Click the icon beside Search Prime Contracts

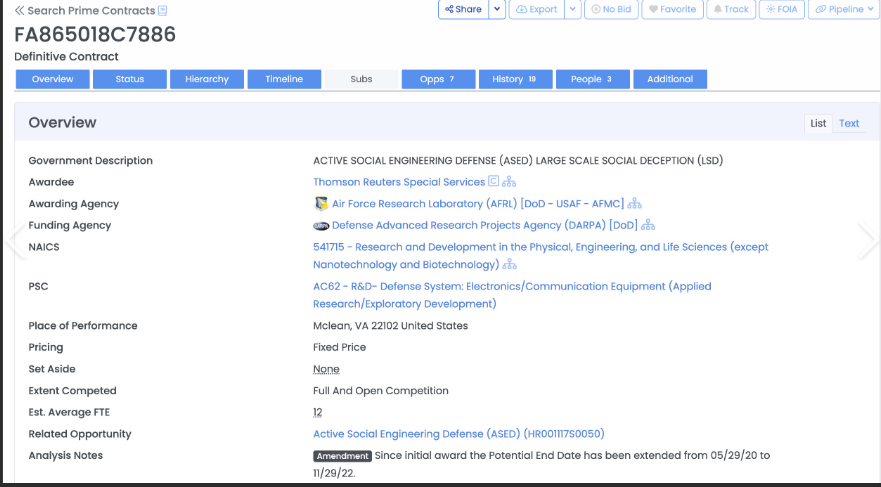point(163,11)
